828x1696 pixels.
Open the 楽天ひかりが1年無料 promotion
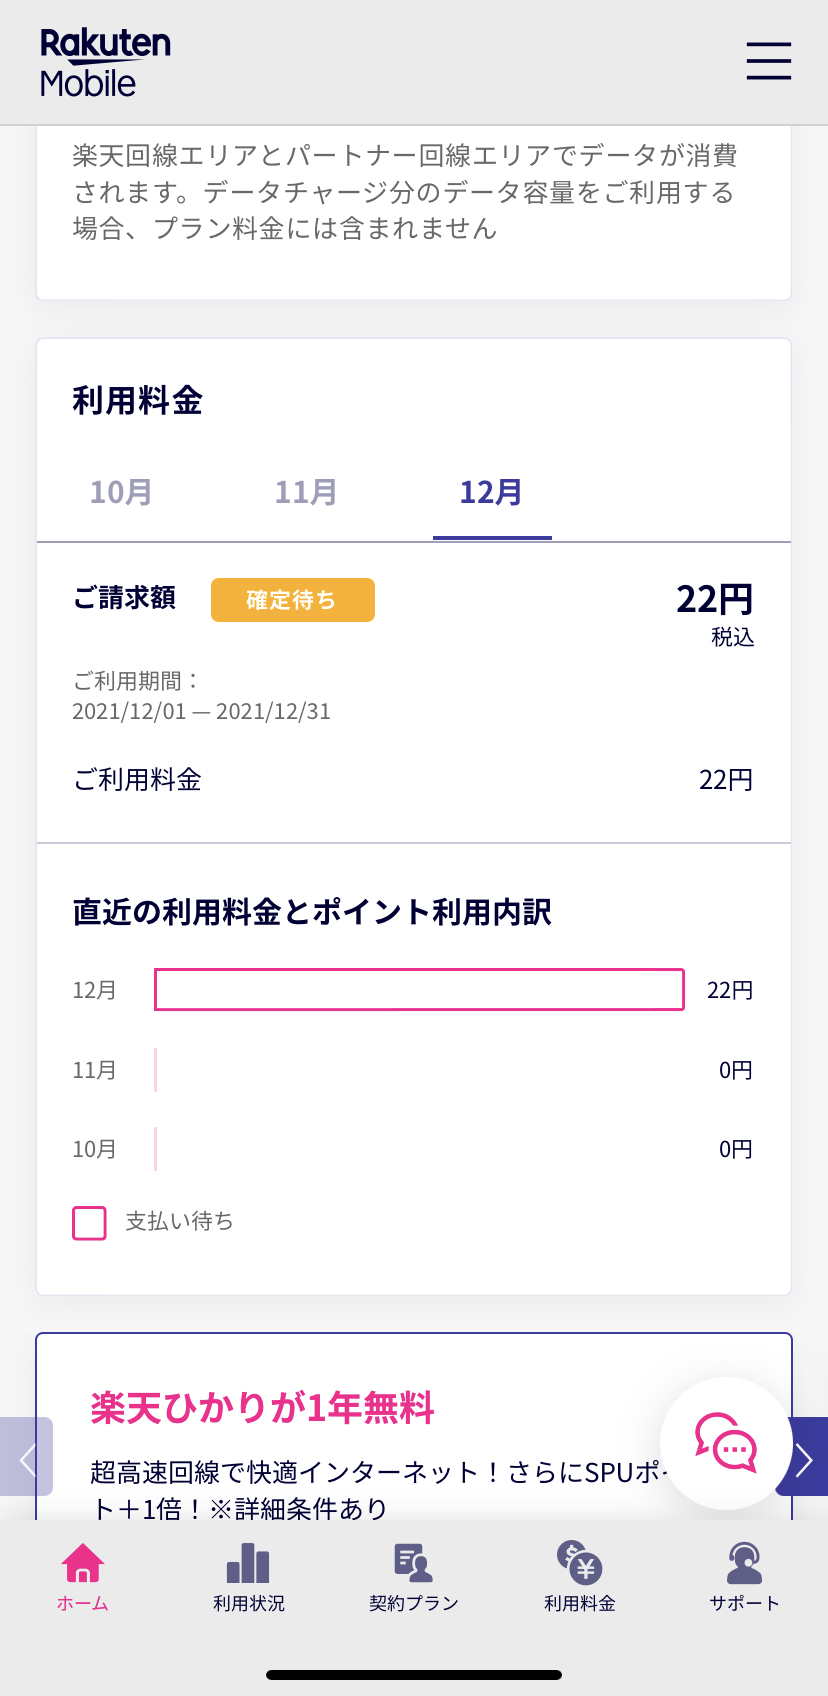(262, 1408)
